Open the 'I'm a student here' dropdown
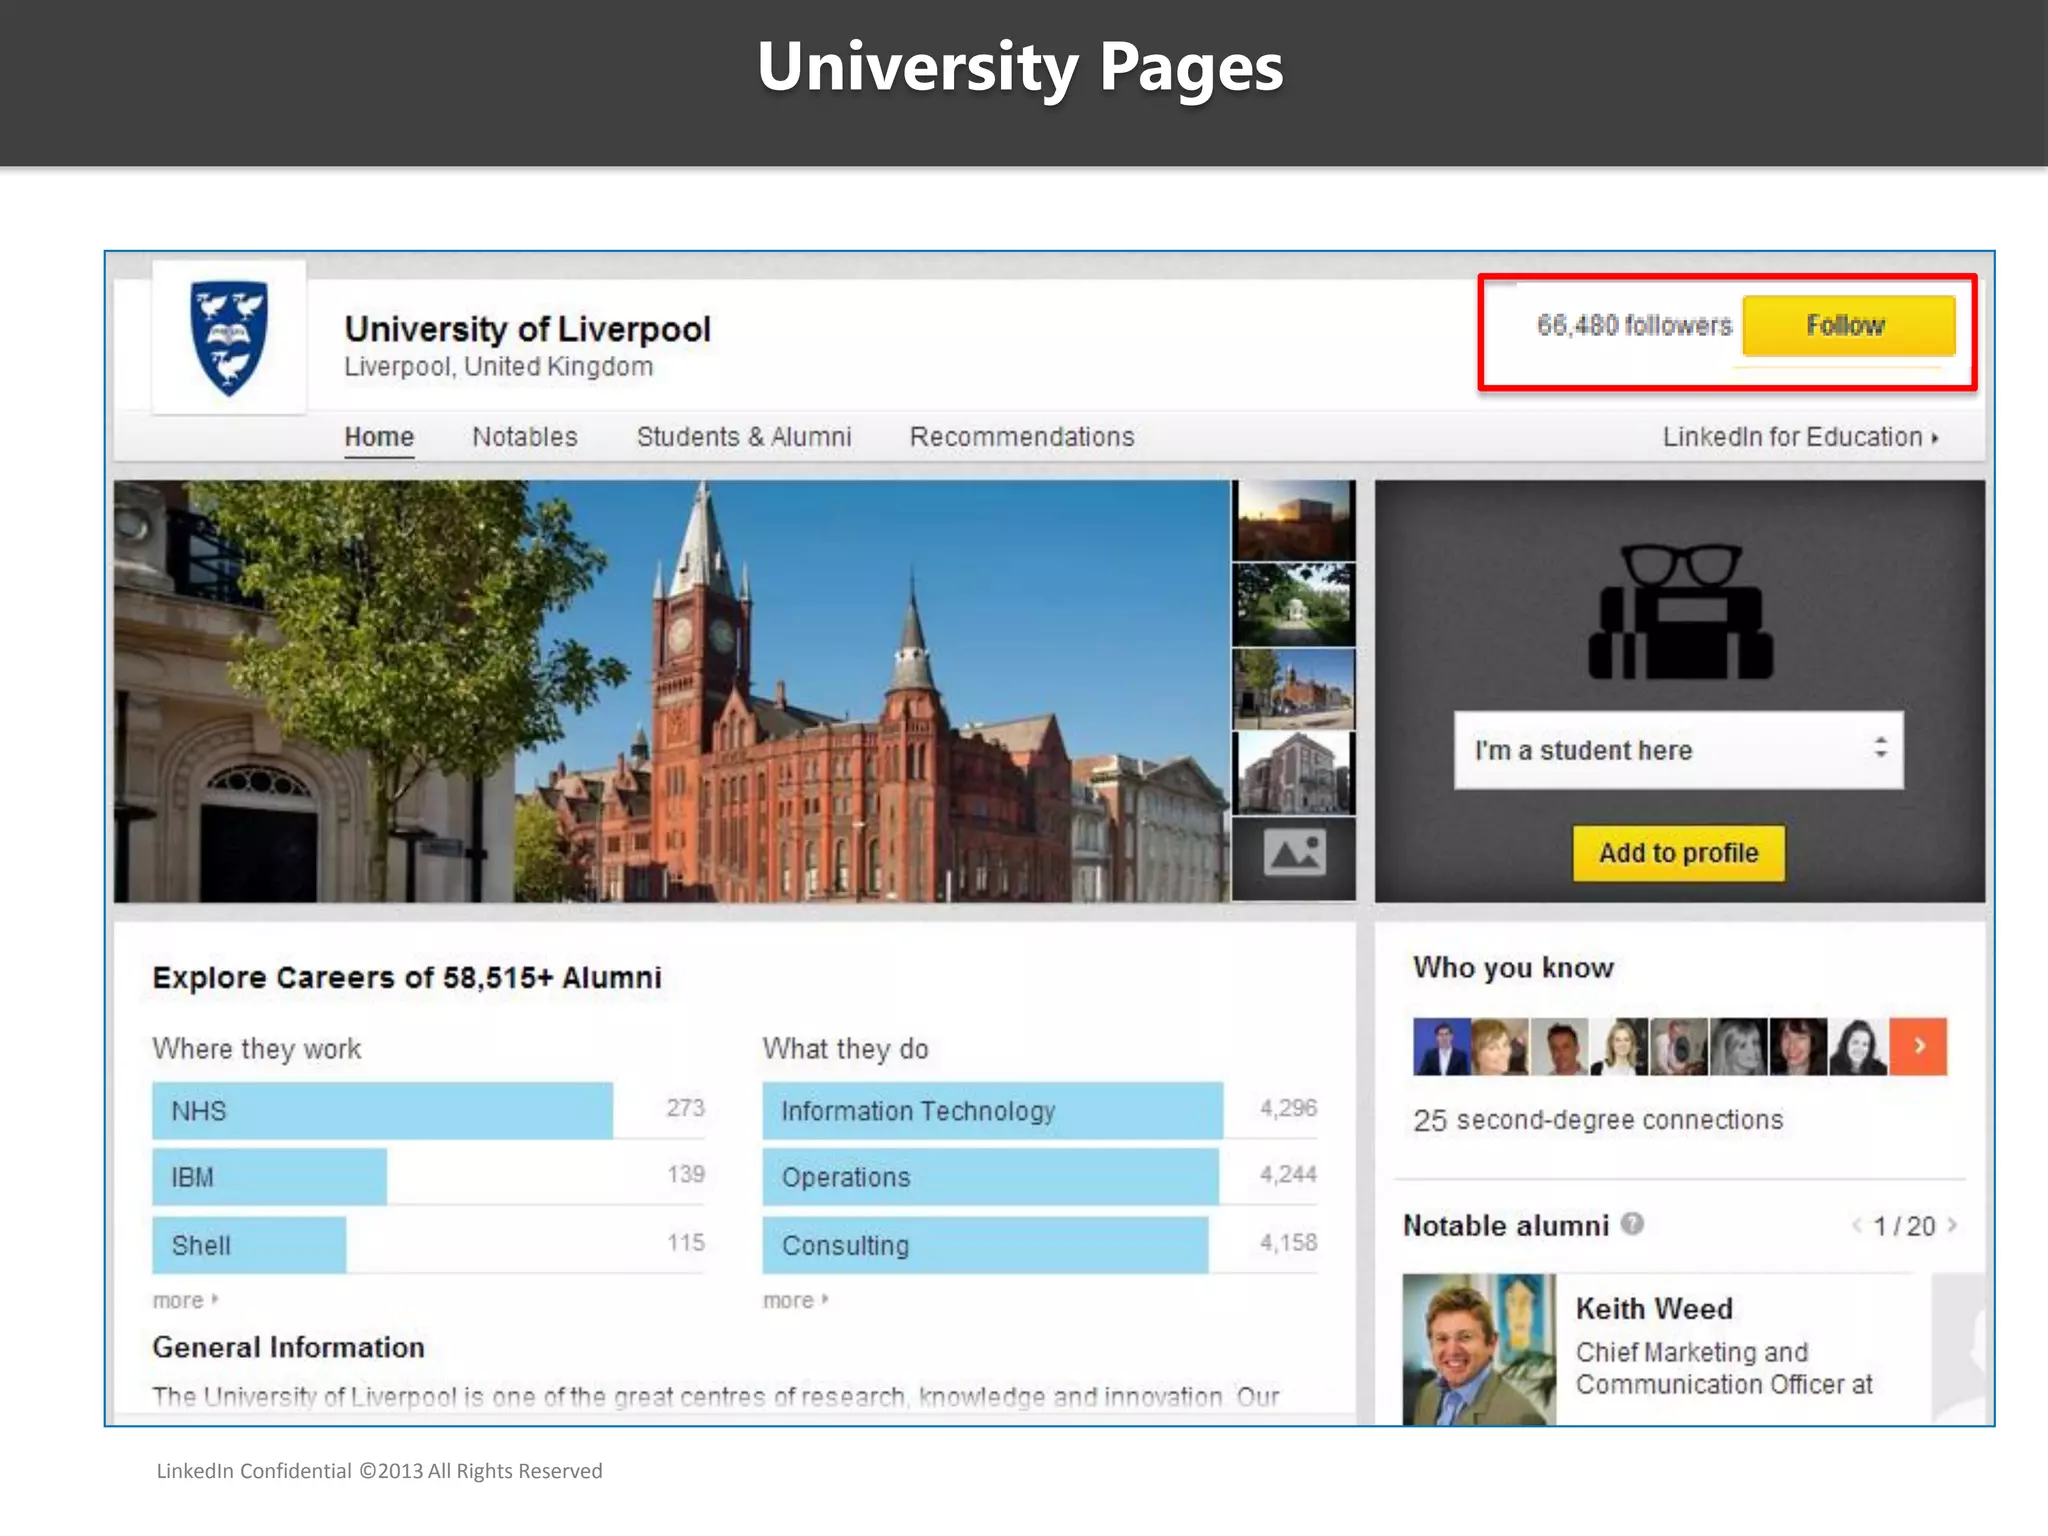The width and height of the screenshot is (2048, 1536). pyautogui.click(x=1679, y=750)
